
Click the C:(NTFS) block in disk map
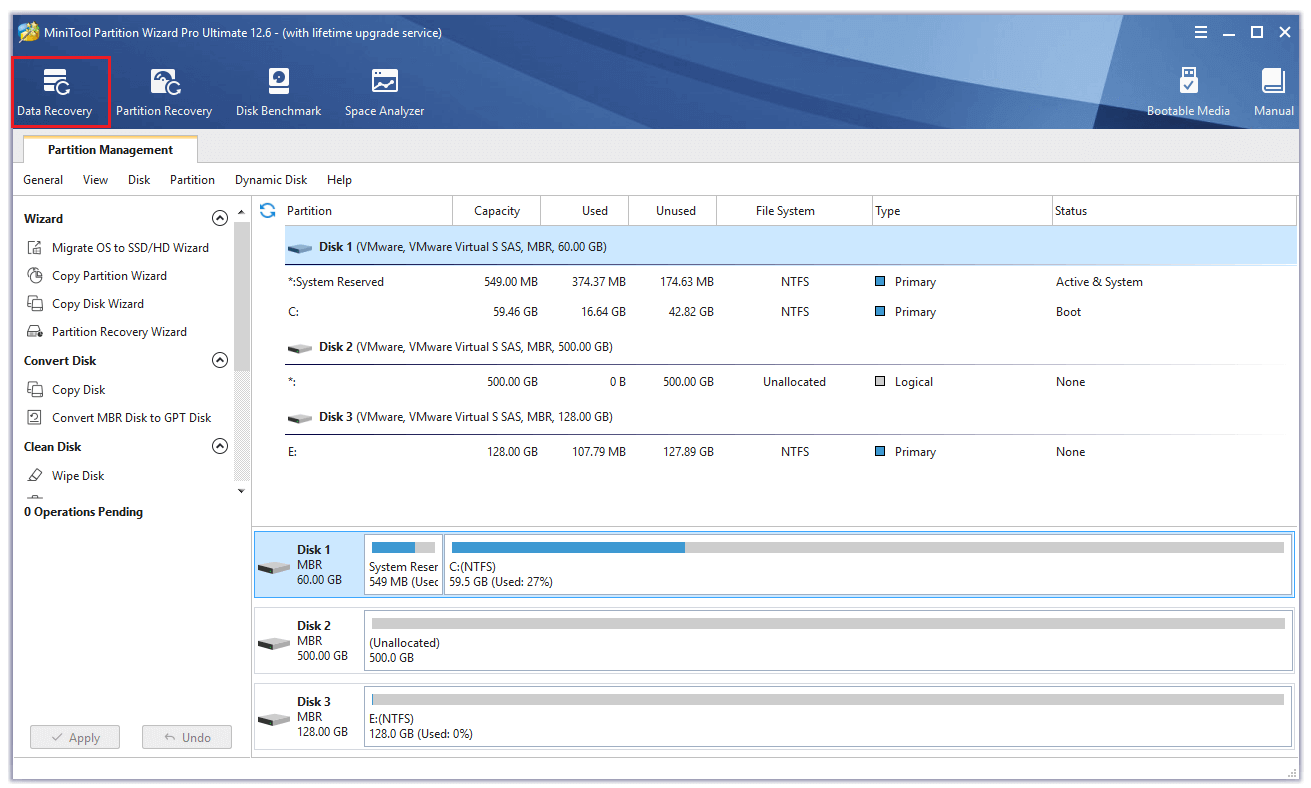pyautogui.click(x=868, y=564)
